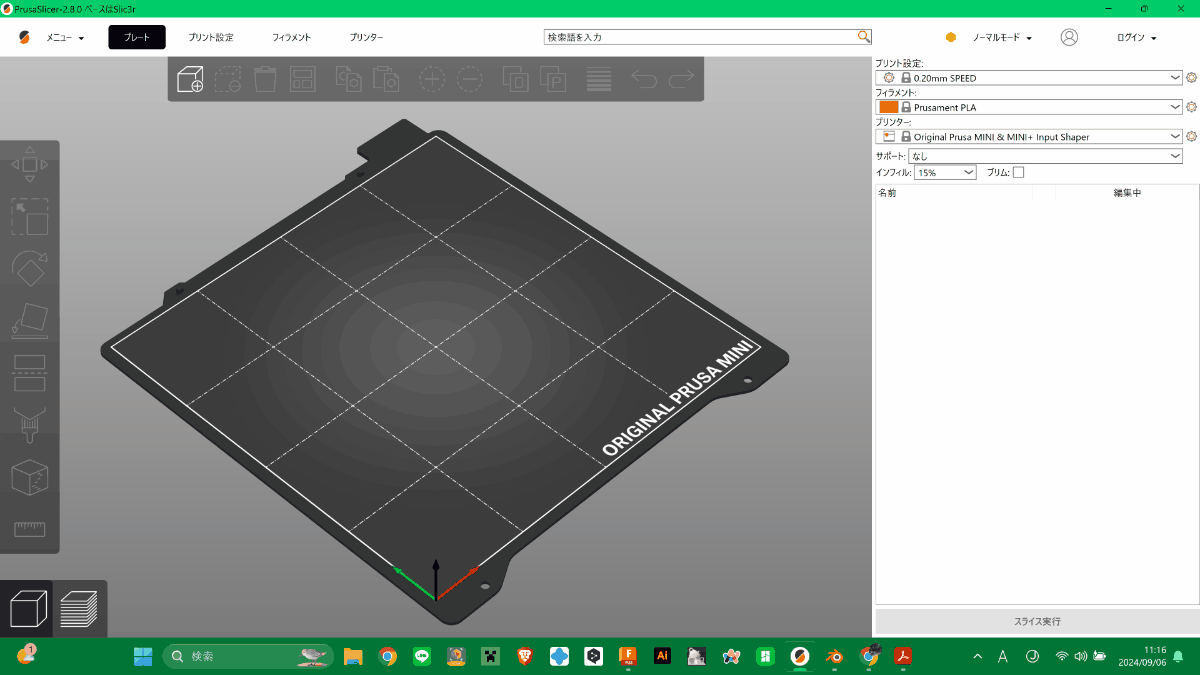The height and width of the screenshot is (675, 1200).
Task: Click the Redo arrow in toolbar
Action: pos(681,79)
